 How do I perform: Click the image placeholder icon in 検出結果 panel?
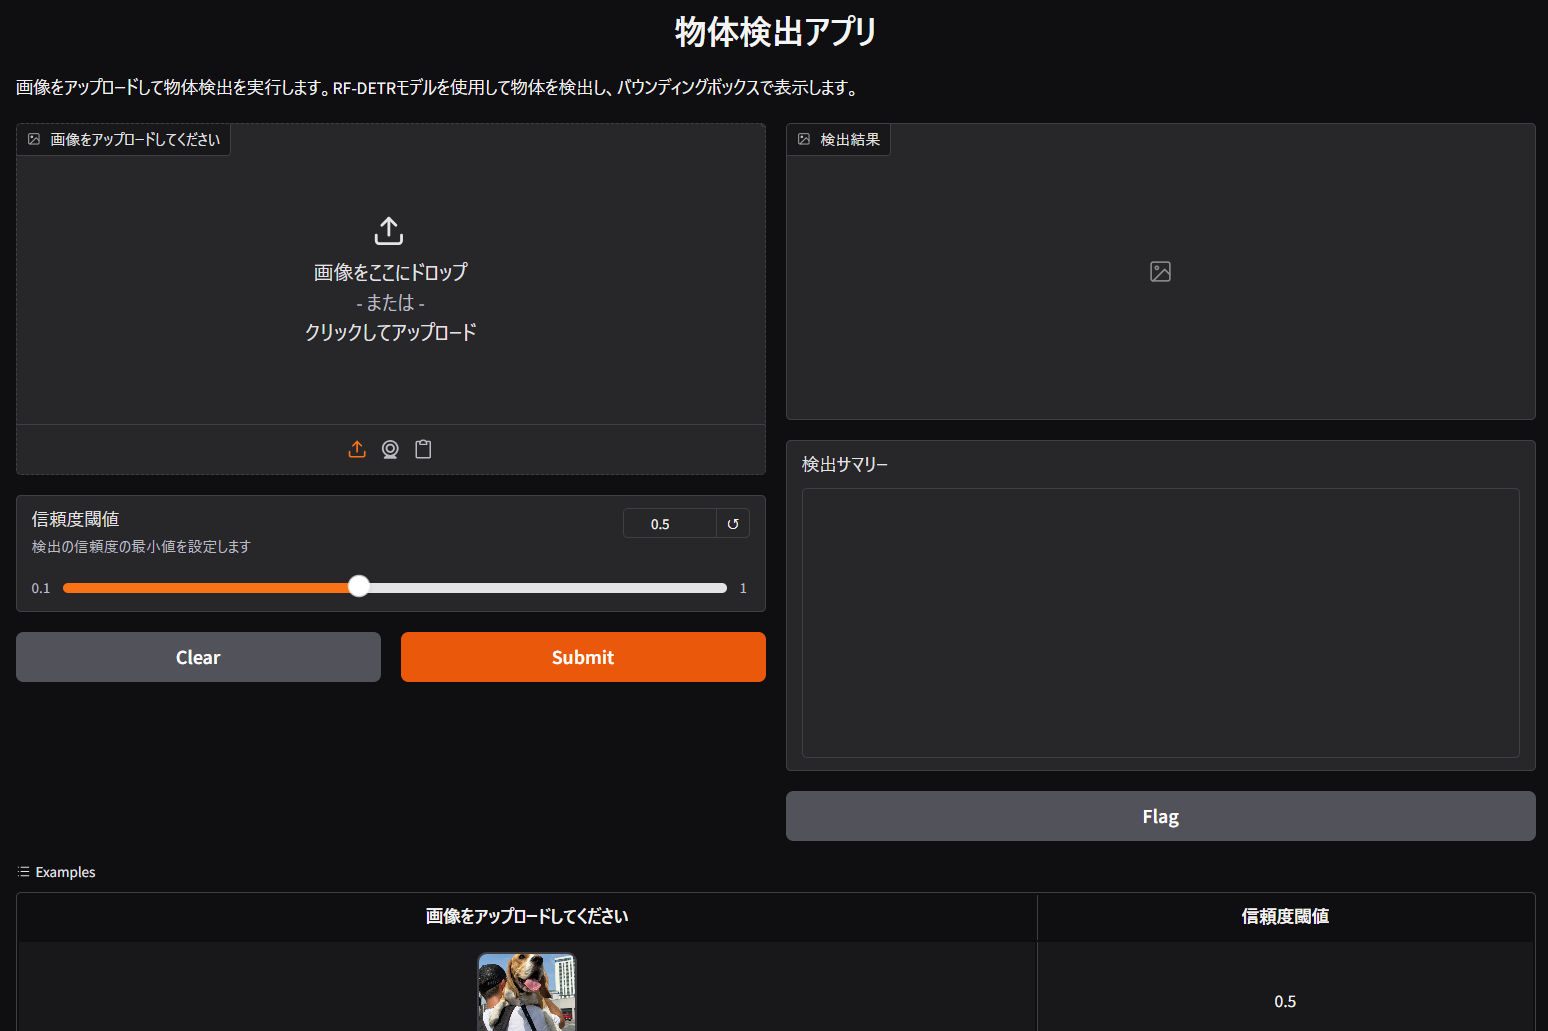pyautogui.click(x=1160, y=272)
